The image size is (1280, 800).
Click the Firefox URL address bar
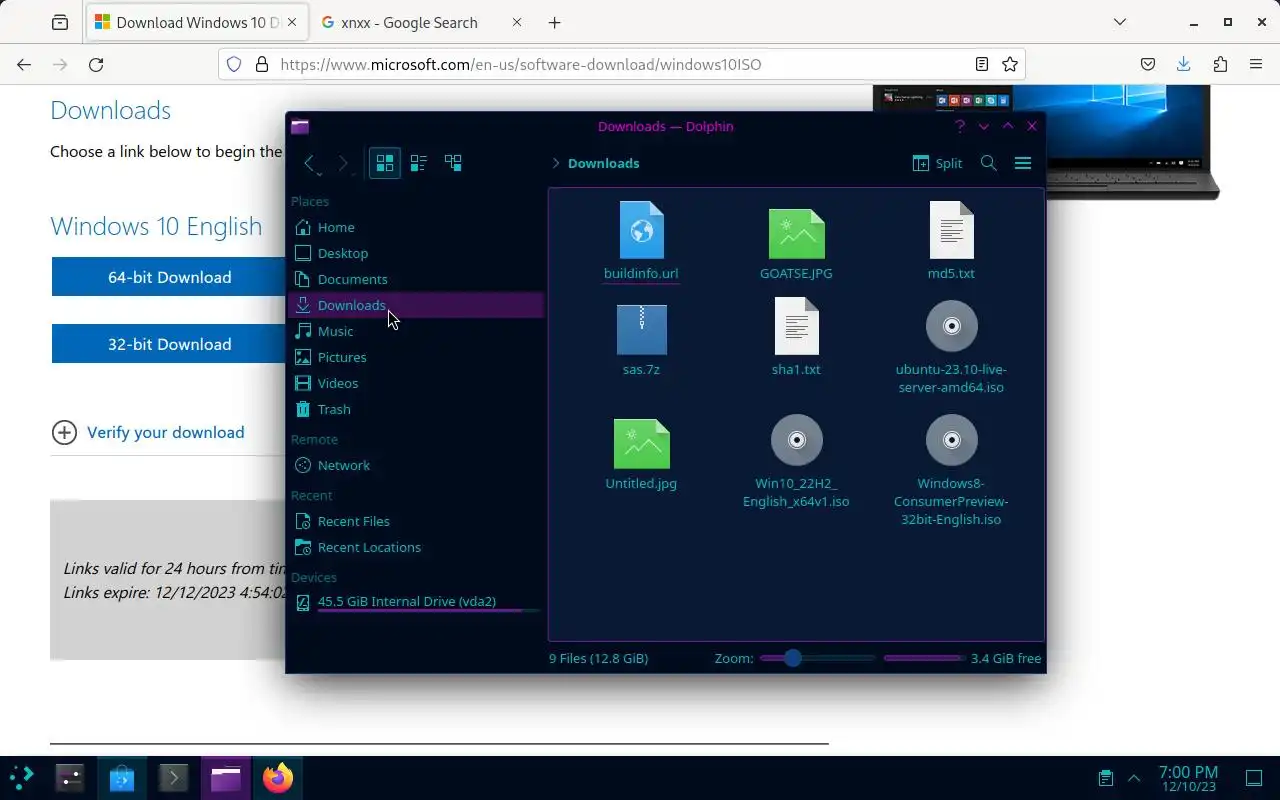coord(622,64)
